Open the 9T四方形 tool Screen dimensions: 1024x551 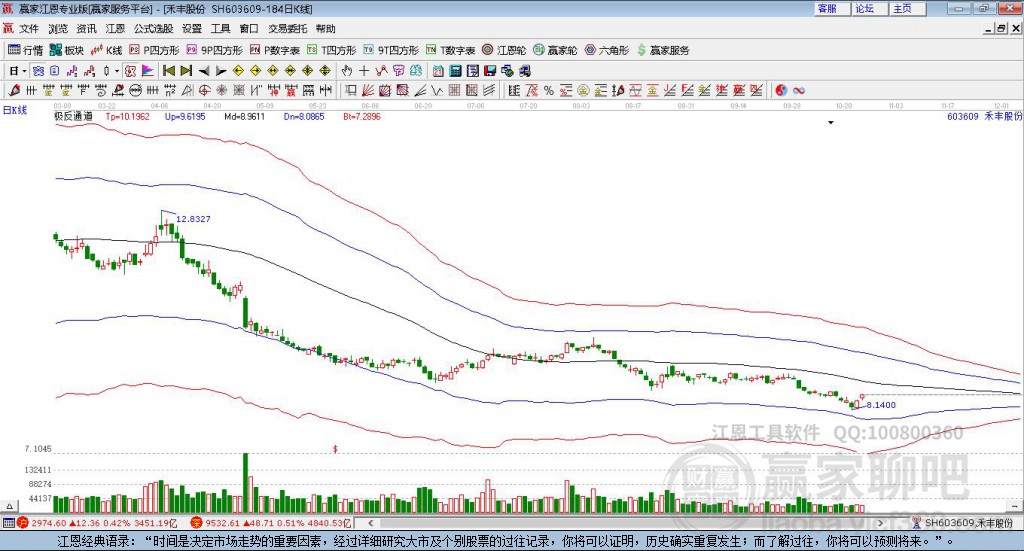391,50
